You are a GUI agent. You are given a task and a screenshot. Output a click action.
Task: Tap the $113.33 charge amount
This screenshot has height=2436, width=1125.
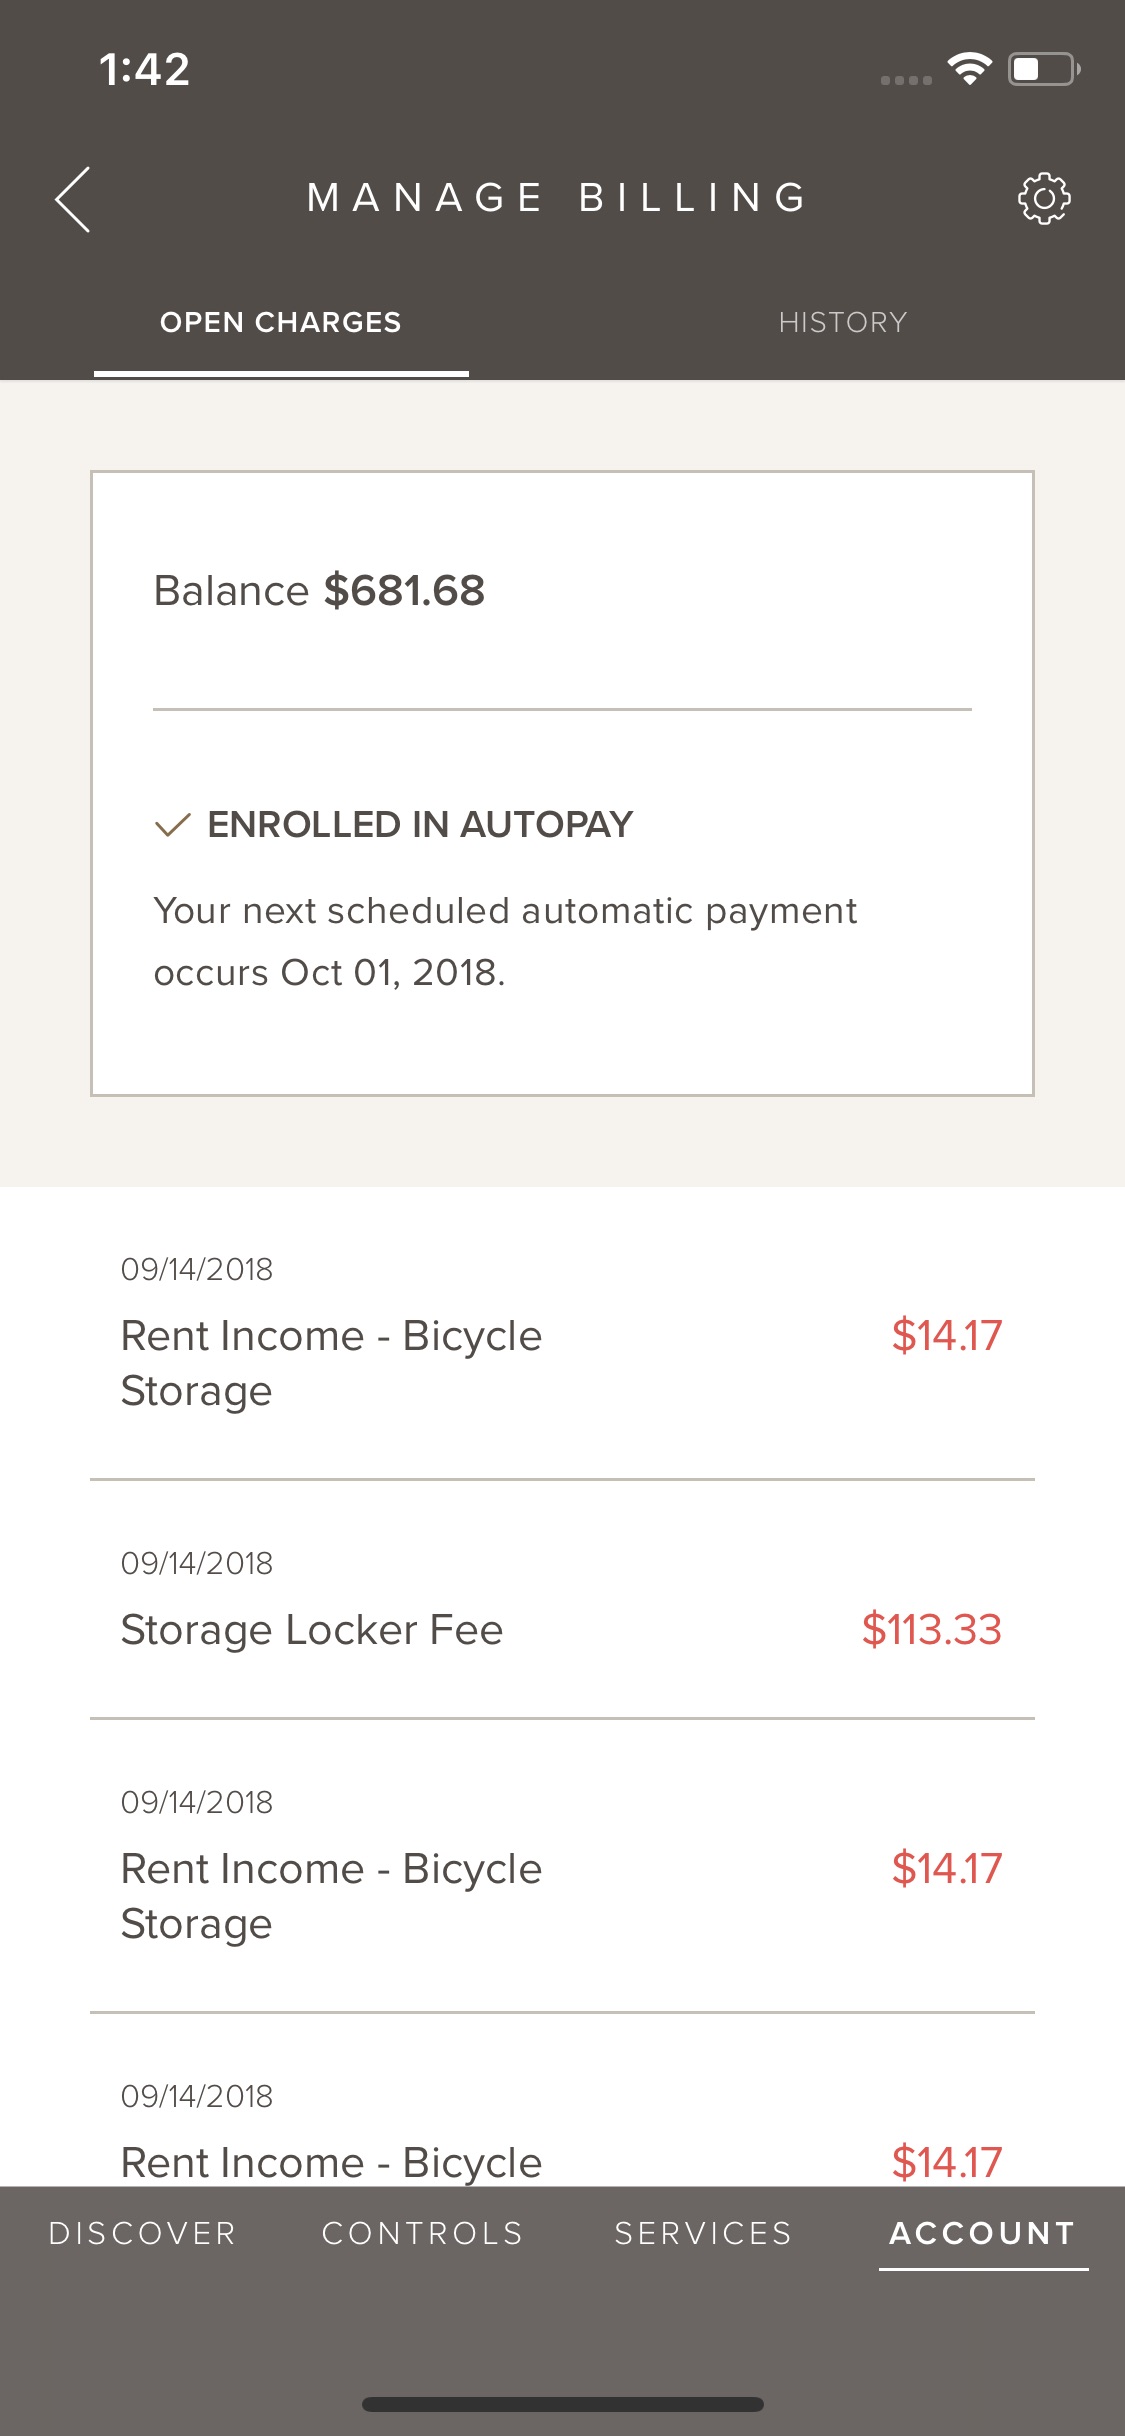[x=932, y=1629]
